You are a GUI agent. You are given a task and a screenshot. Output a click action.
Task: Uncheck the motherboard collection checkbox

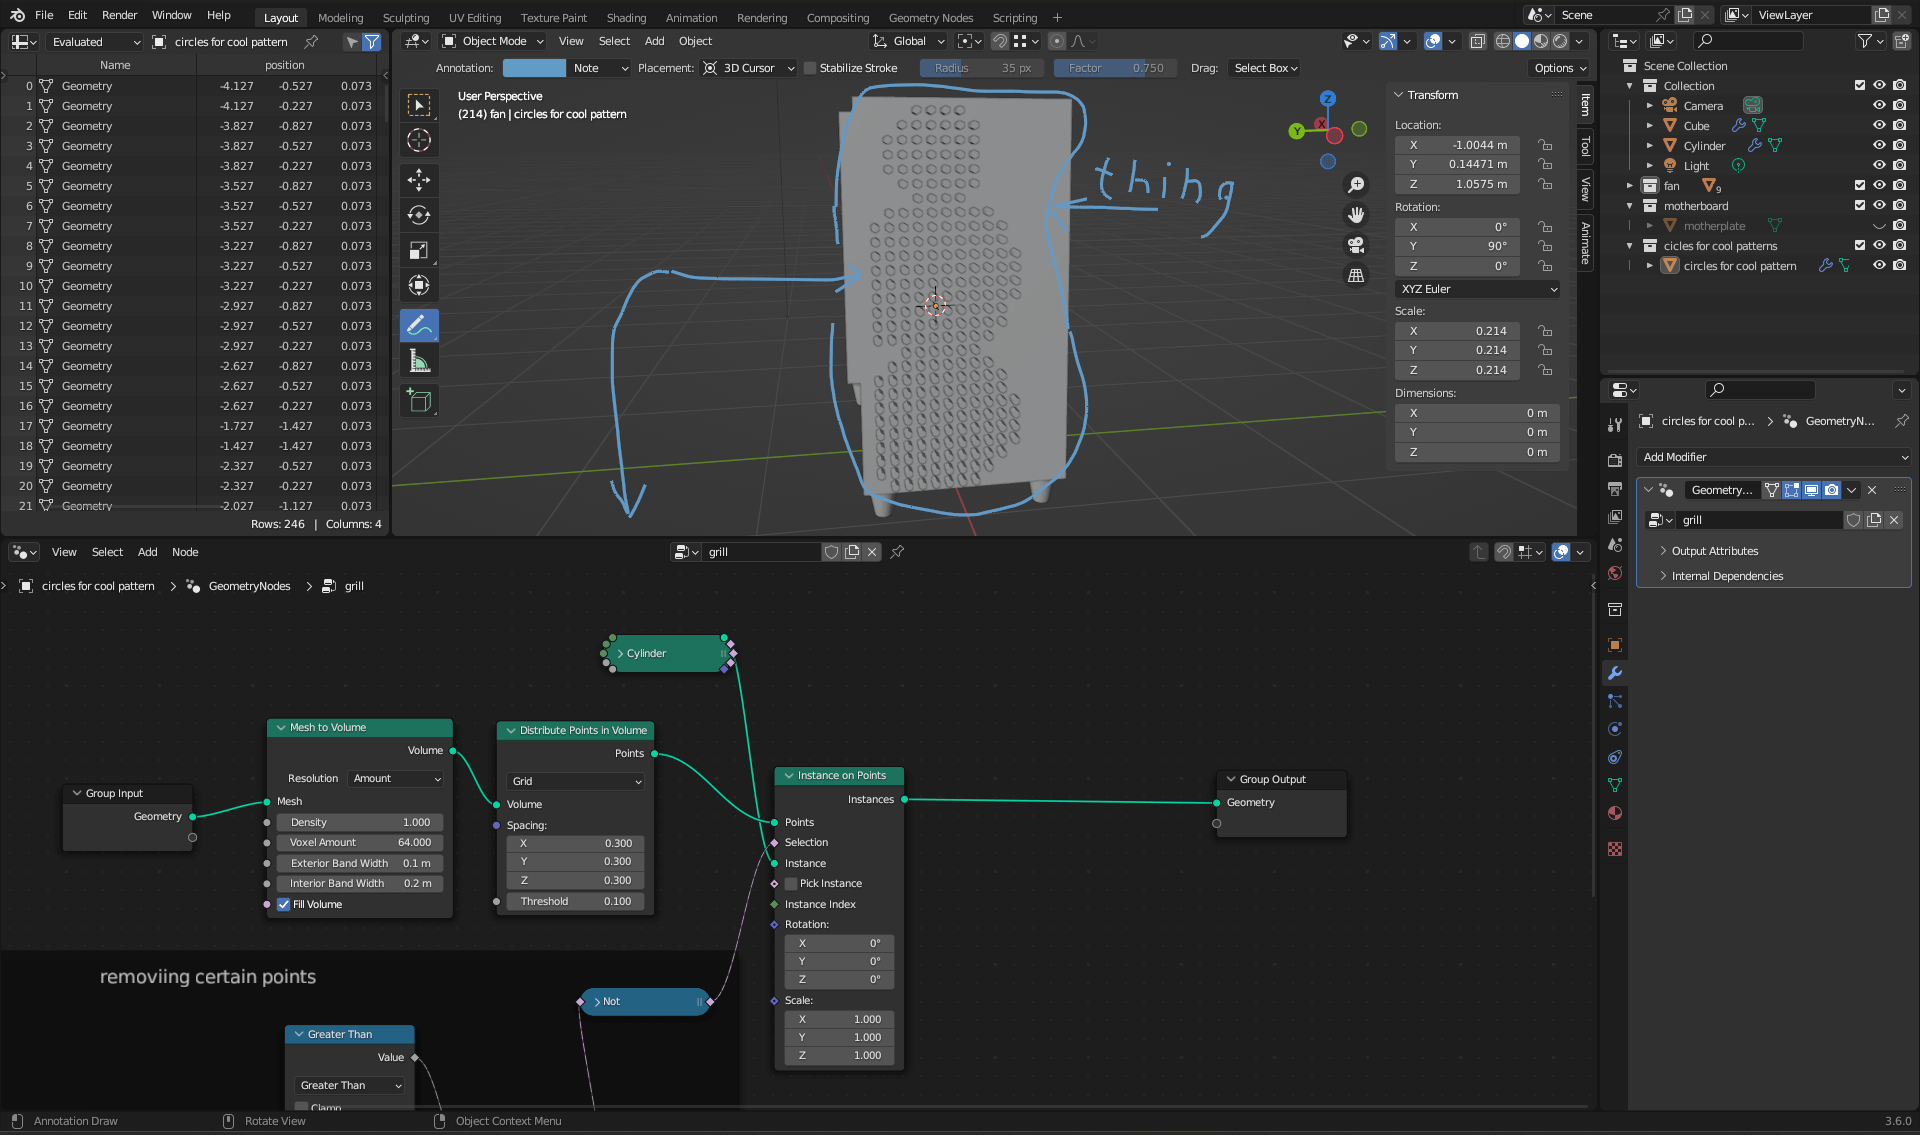1859,205
